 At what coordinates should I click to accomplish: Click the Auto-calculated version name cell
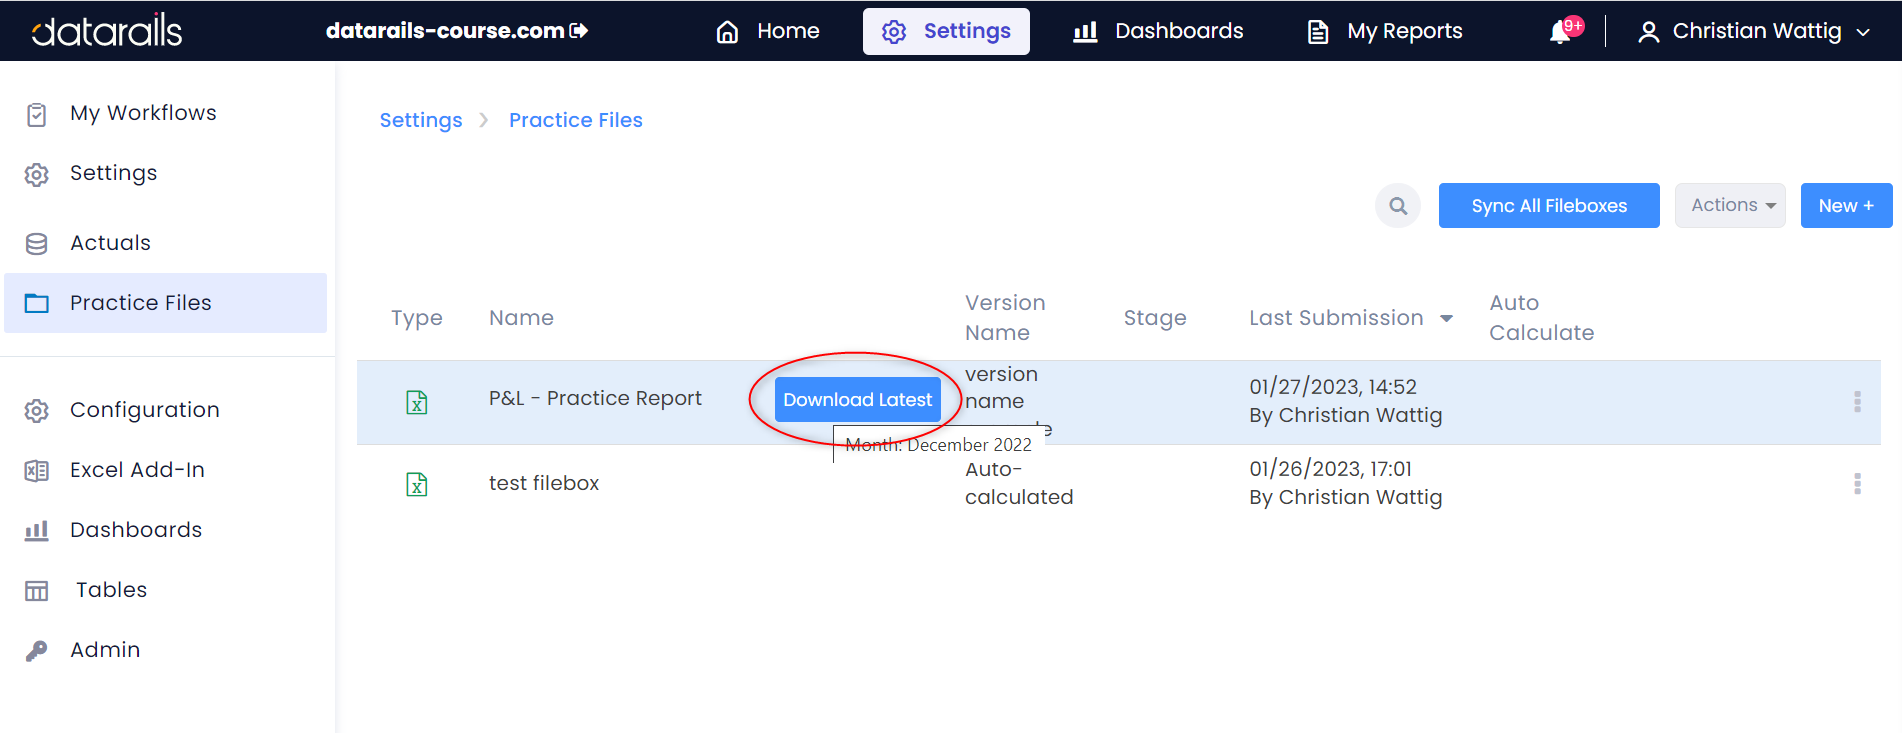tap(1019, 483)
